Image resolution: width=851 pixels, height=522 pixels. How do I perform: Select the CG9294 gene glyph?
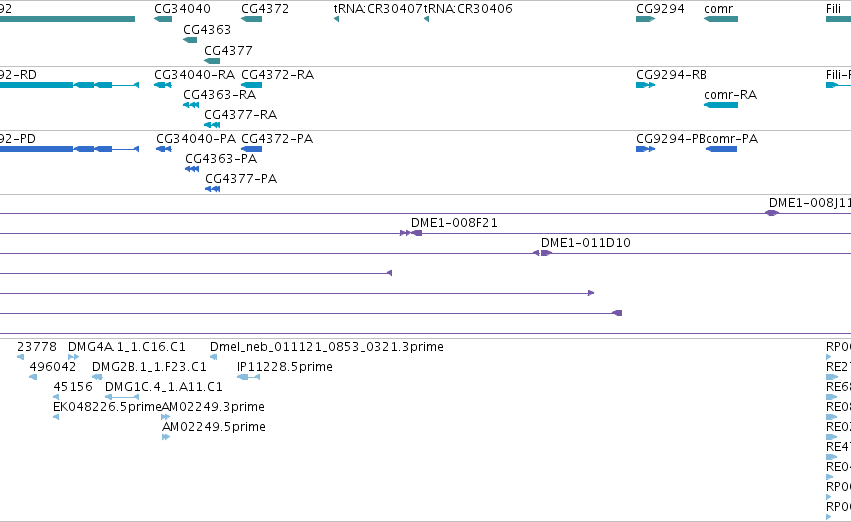click(645, 19)
